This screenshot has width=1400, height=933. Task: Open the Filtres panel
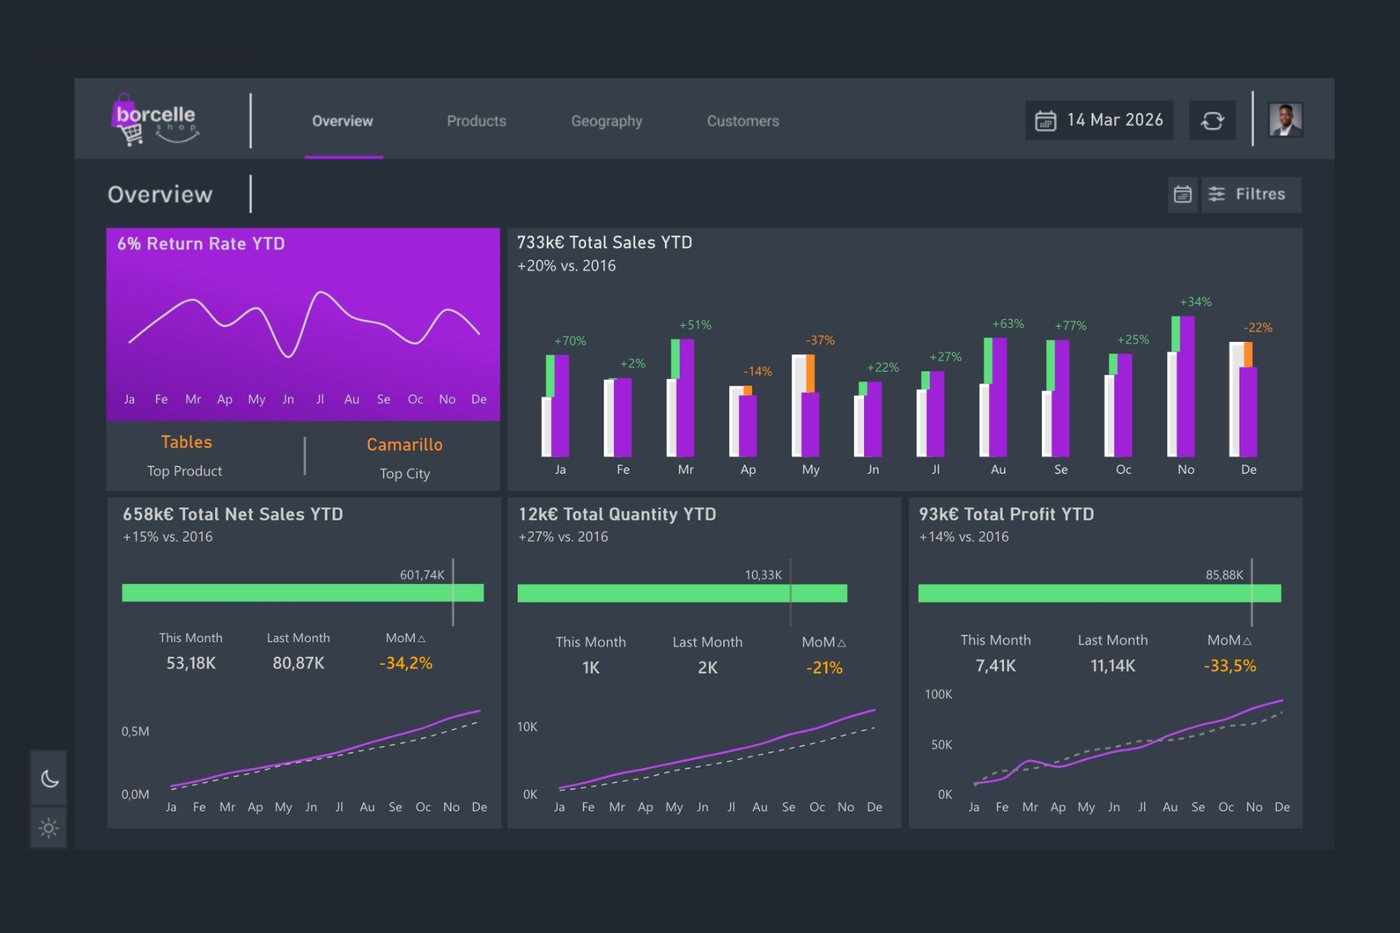tap(1251, 194)
